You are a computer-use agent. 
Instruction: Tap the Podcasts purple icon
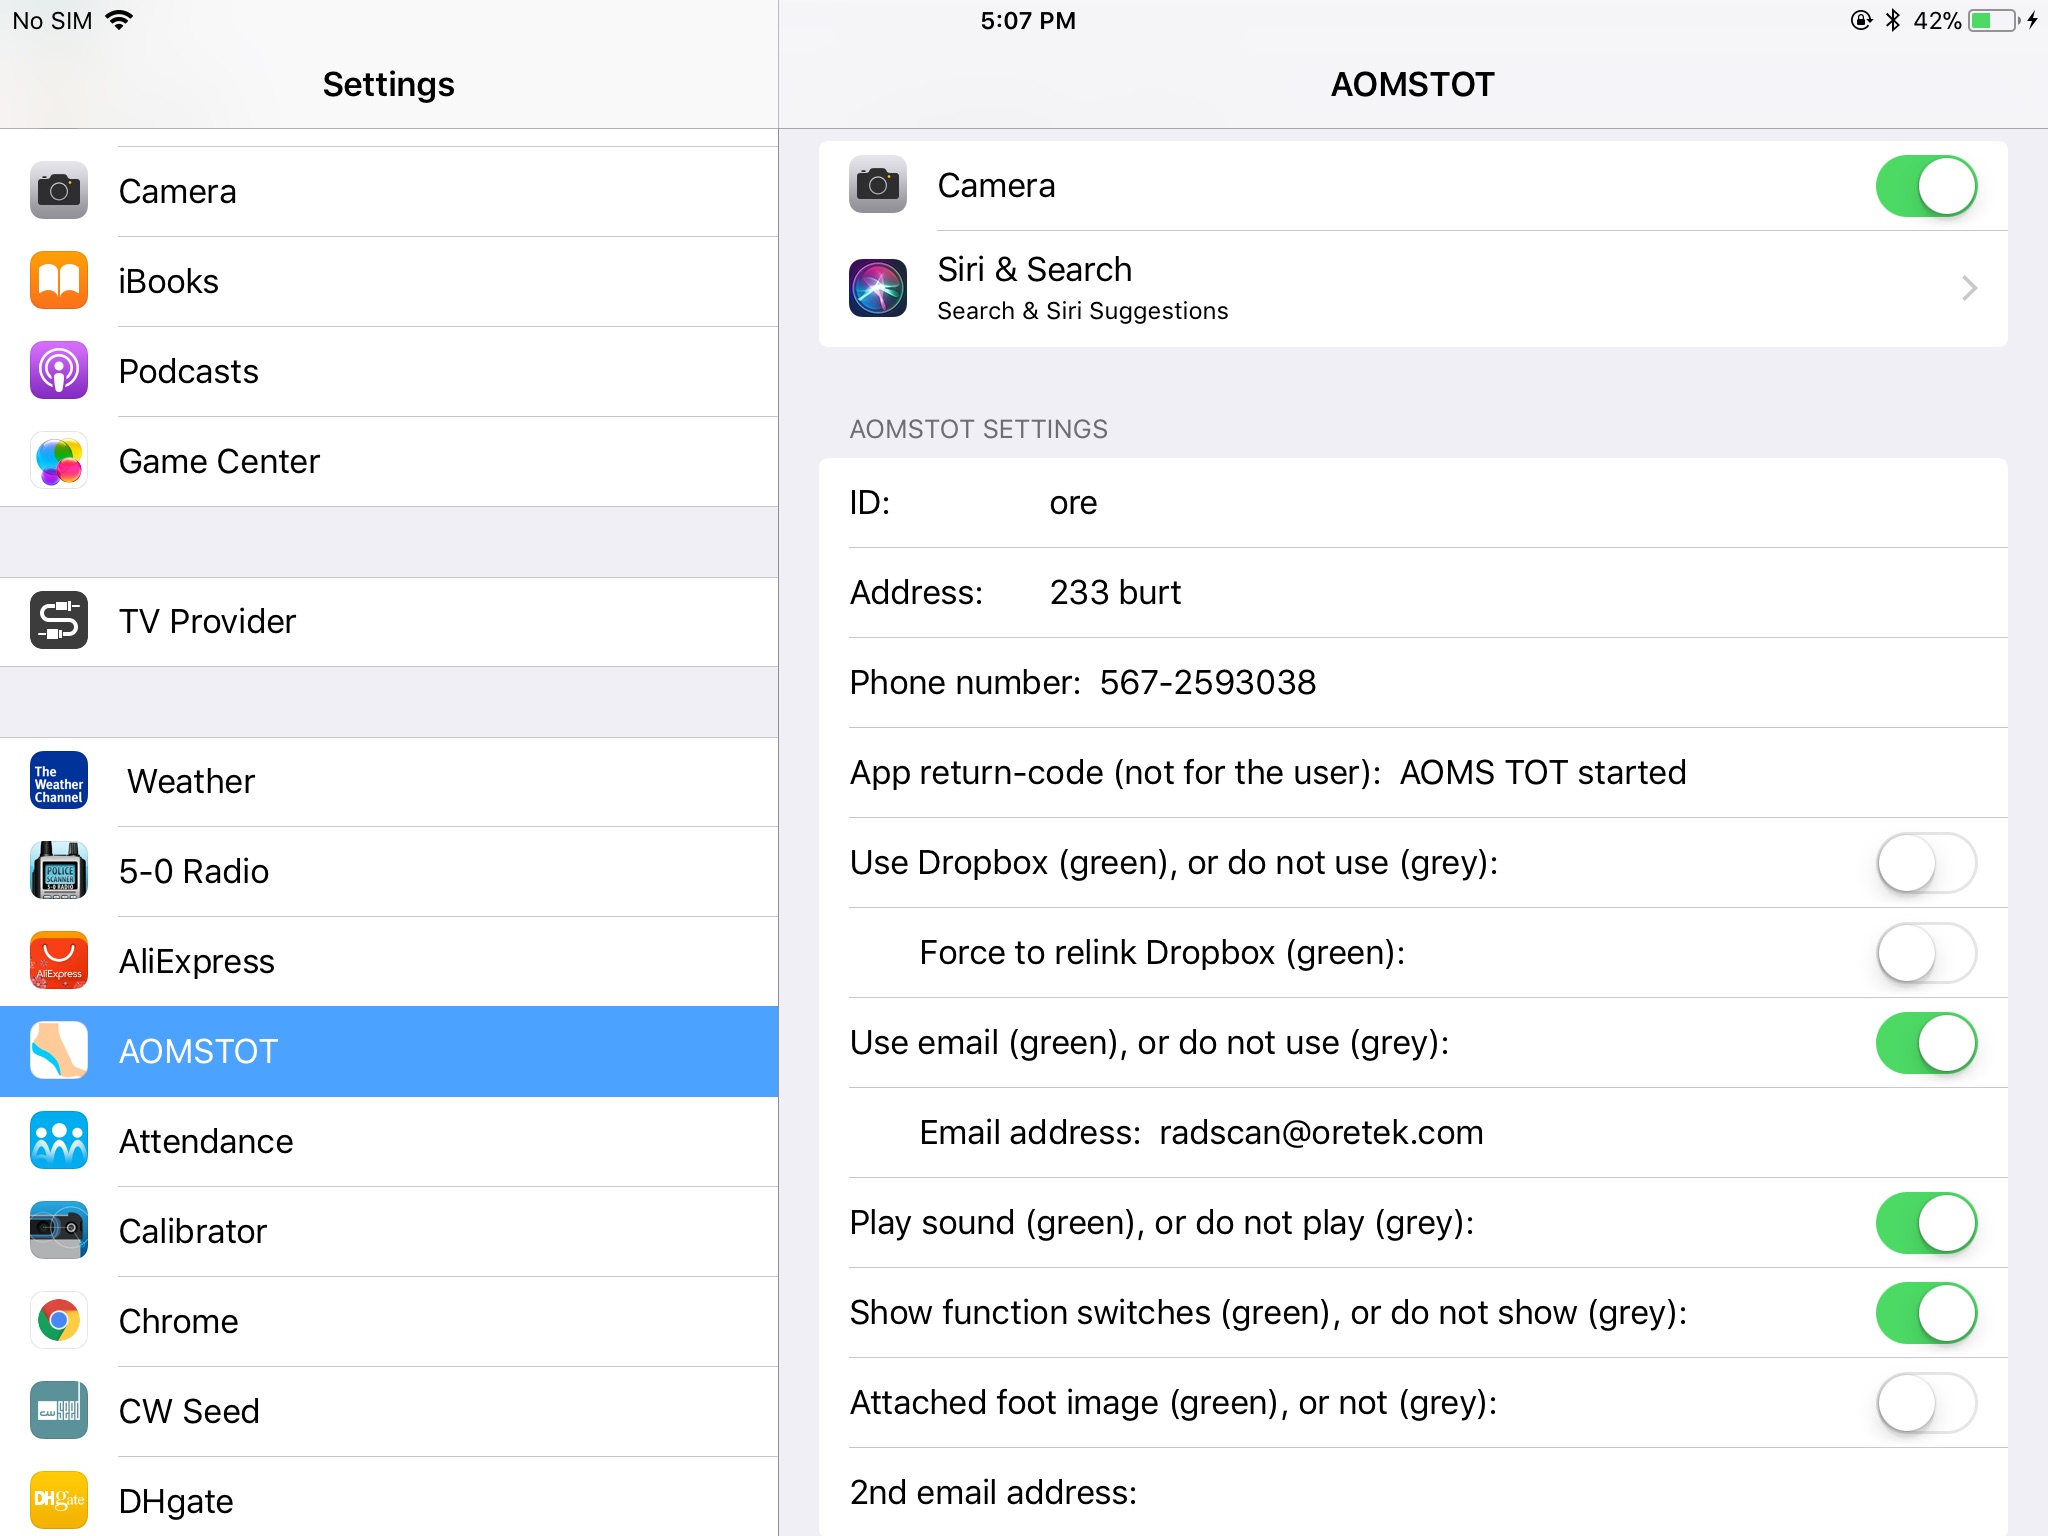[59, 371]
